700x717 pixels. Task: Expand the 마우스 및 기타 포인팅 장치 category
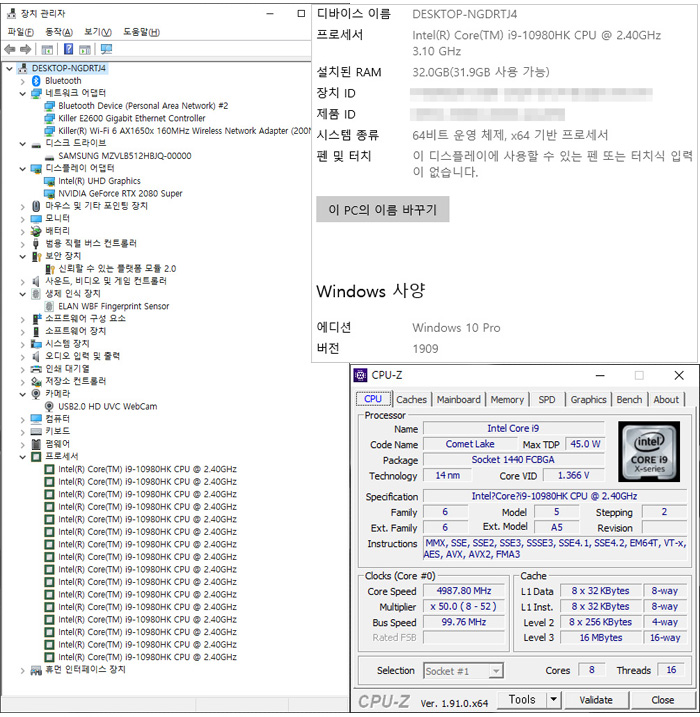[22, 207]
